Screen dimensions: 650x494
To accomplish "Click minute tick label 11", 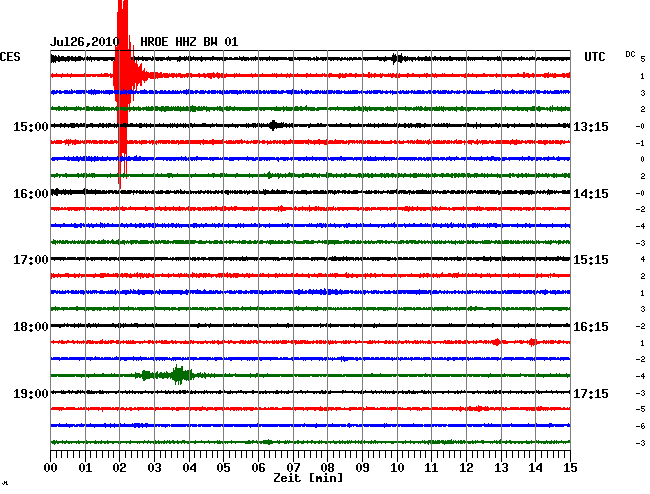I will (x=431, y=468).
